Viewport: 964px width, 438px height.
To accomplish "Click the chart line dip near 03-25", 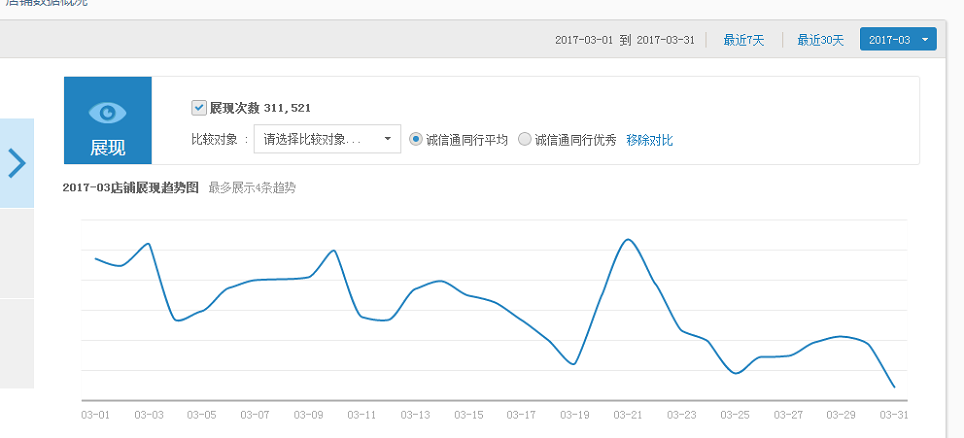I will [x=735, y=374].
